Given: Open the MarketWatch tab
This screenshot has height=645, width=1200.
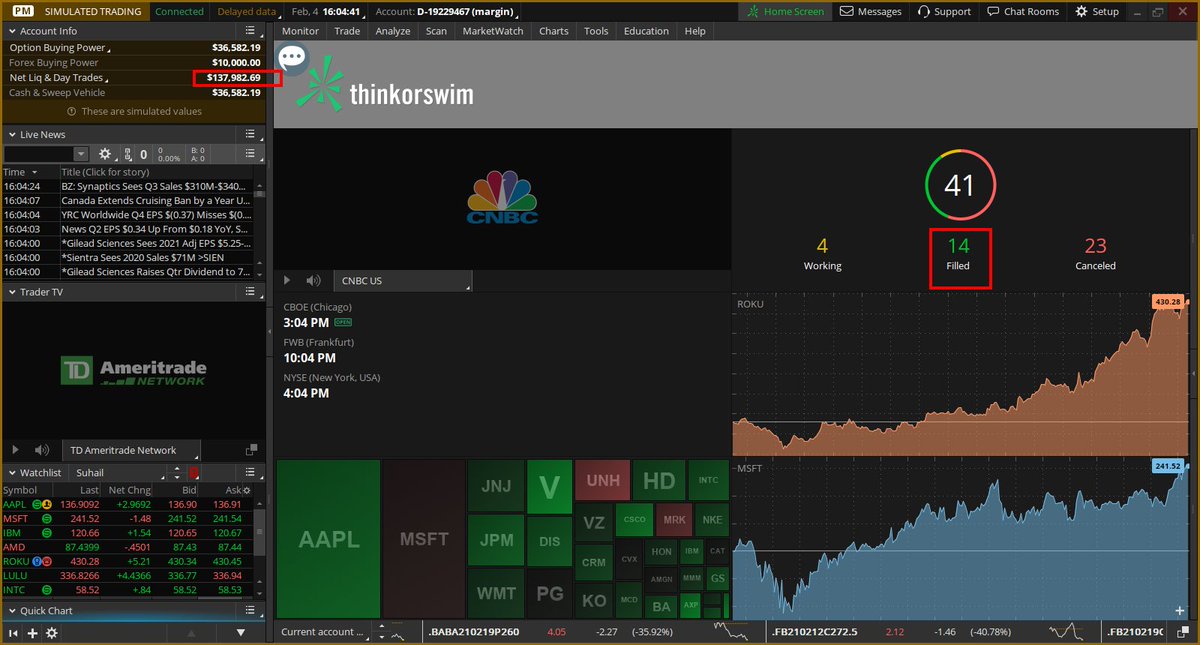Looking at the screenshot, I should (x=492, y=31).
